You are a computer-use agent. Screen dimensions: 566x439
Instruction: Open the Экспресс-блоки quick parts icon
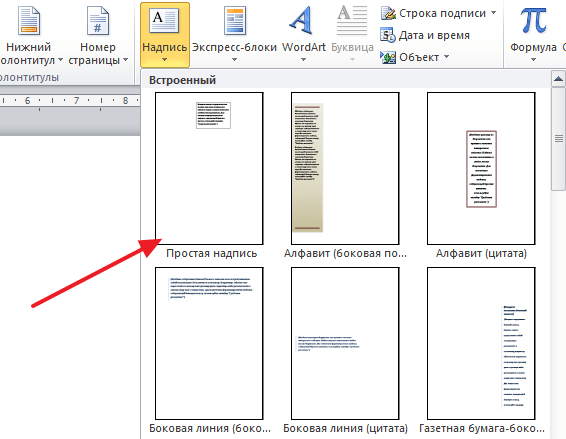coord(235,21)
